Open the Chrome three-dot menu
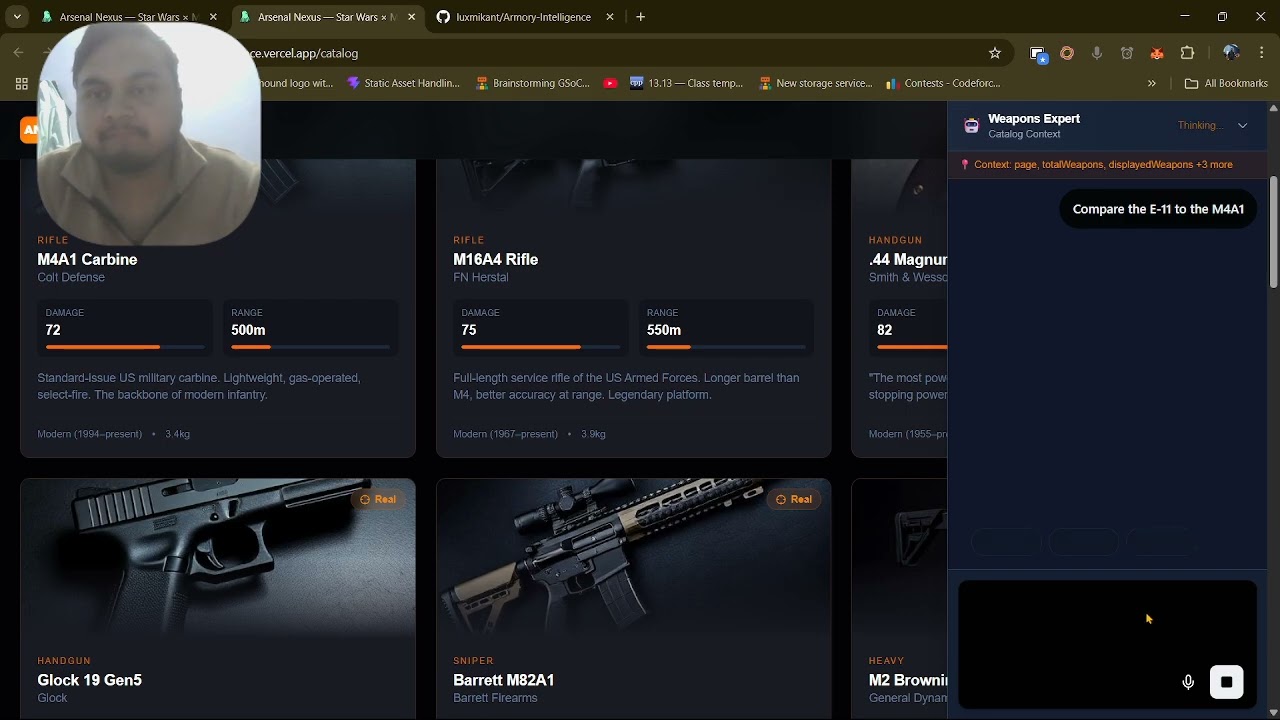 tap(1262, 53)
